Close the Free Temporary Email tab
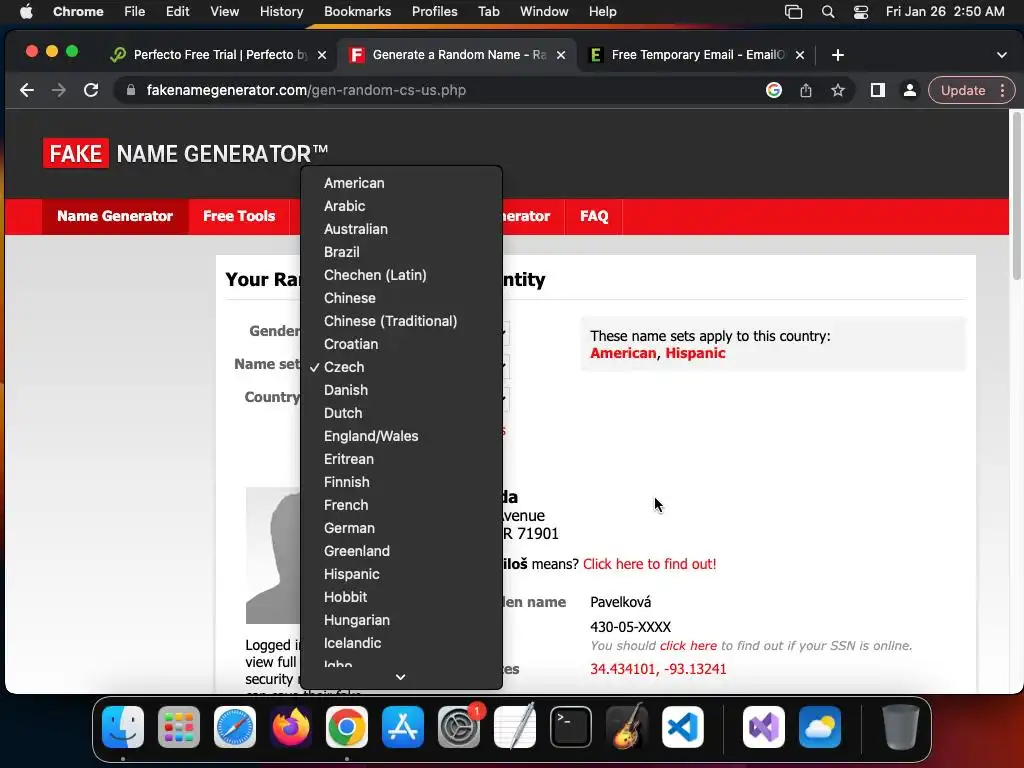The image size is (1024, 768). pyautogui.click(x=800, y=55)
